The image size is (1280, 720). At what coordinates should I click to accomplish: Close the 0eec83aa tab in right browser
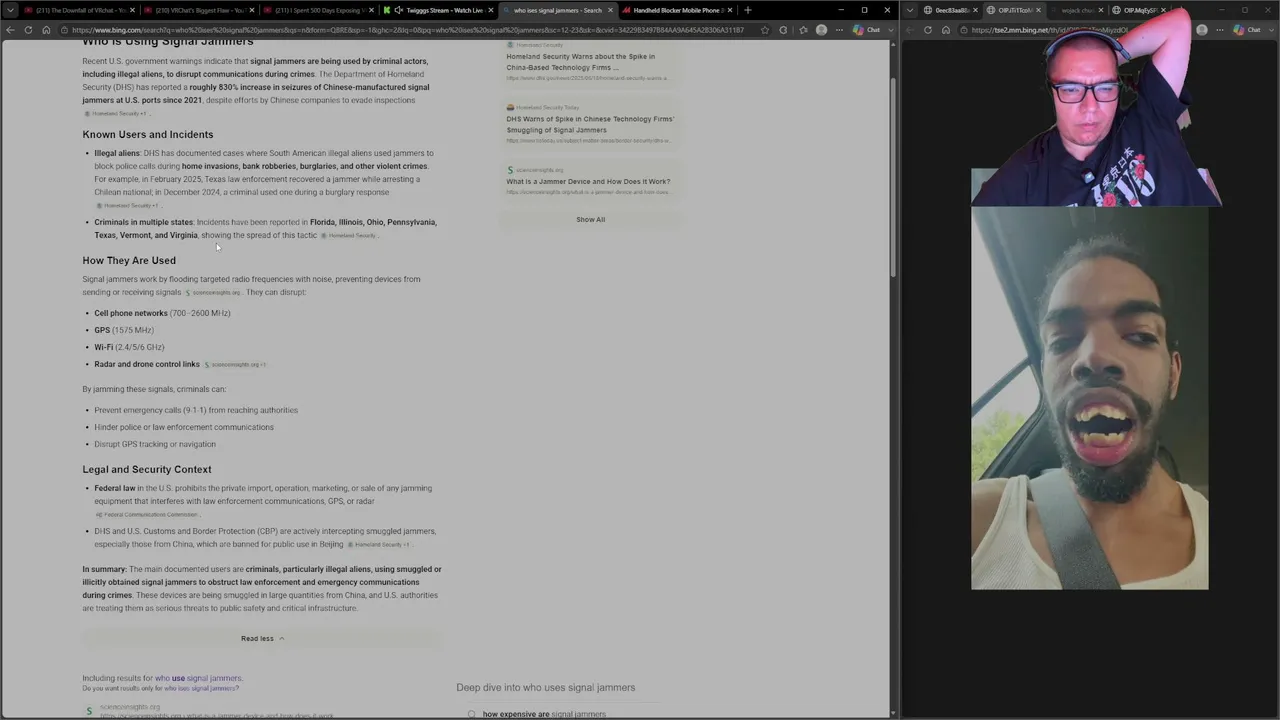[975, 10]
